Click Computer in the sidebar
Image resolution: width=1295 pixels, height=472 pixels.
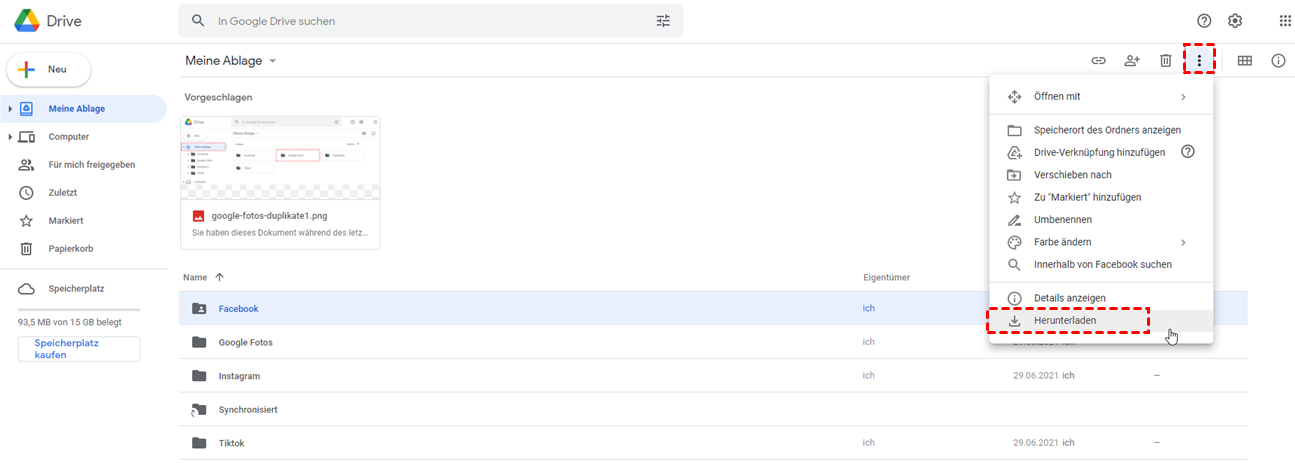(69, 137)
